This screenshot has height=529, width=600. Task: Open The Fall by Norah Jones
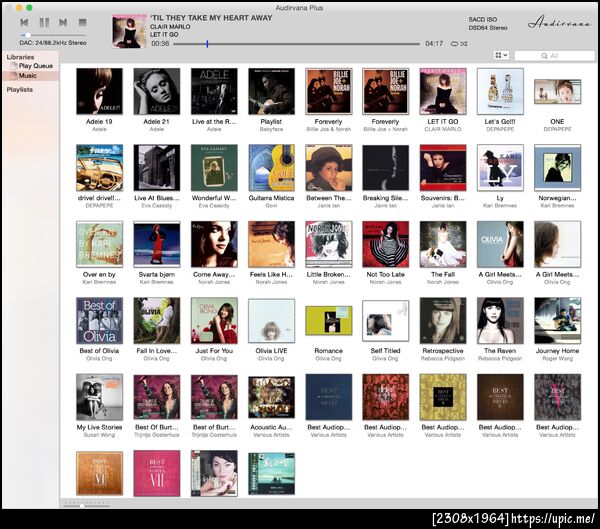[x=443, y=244]
